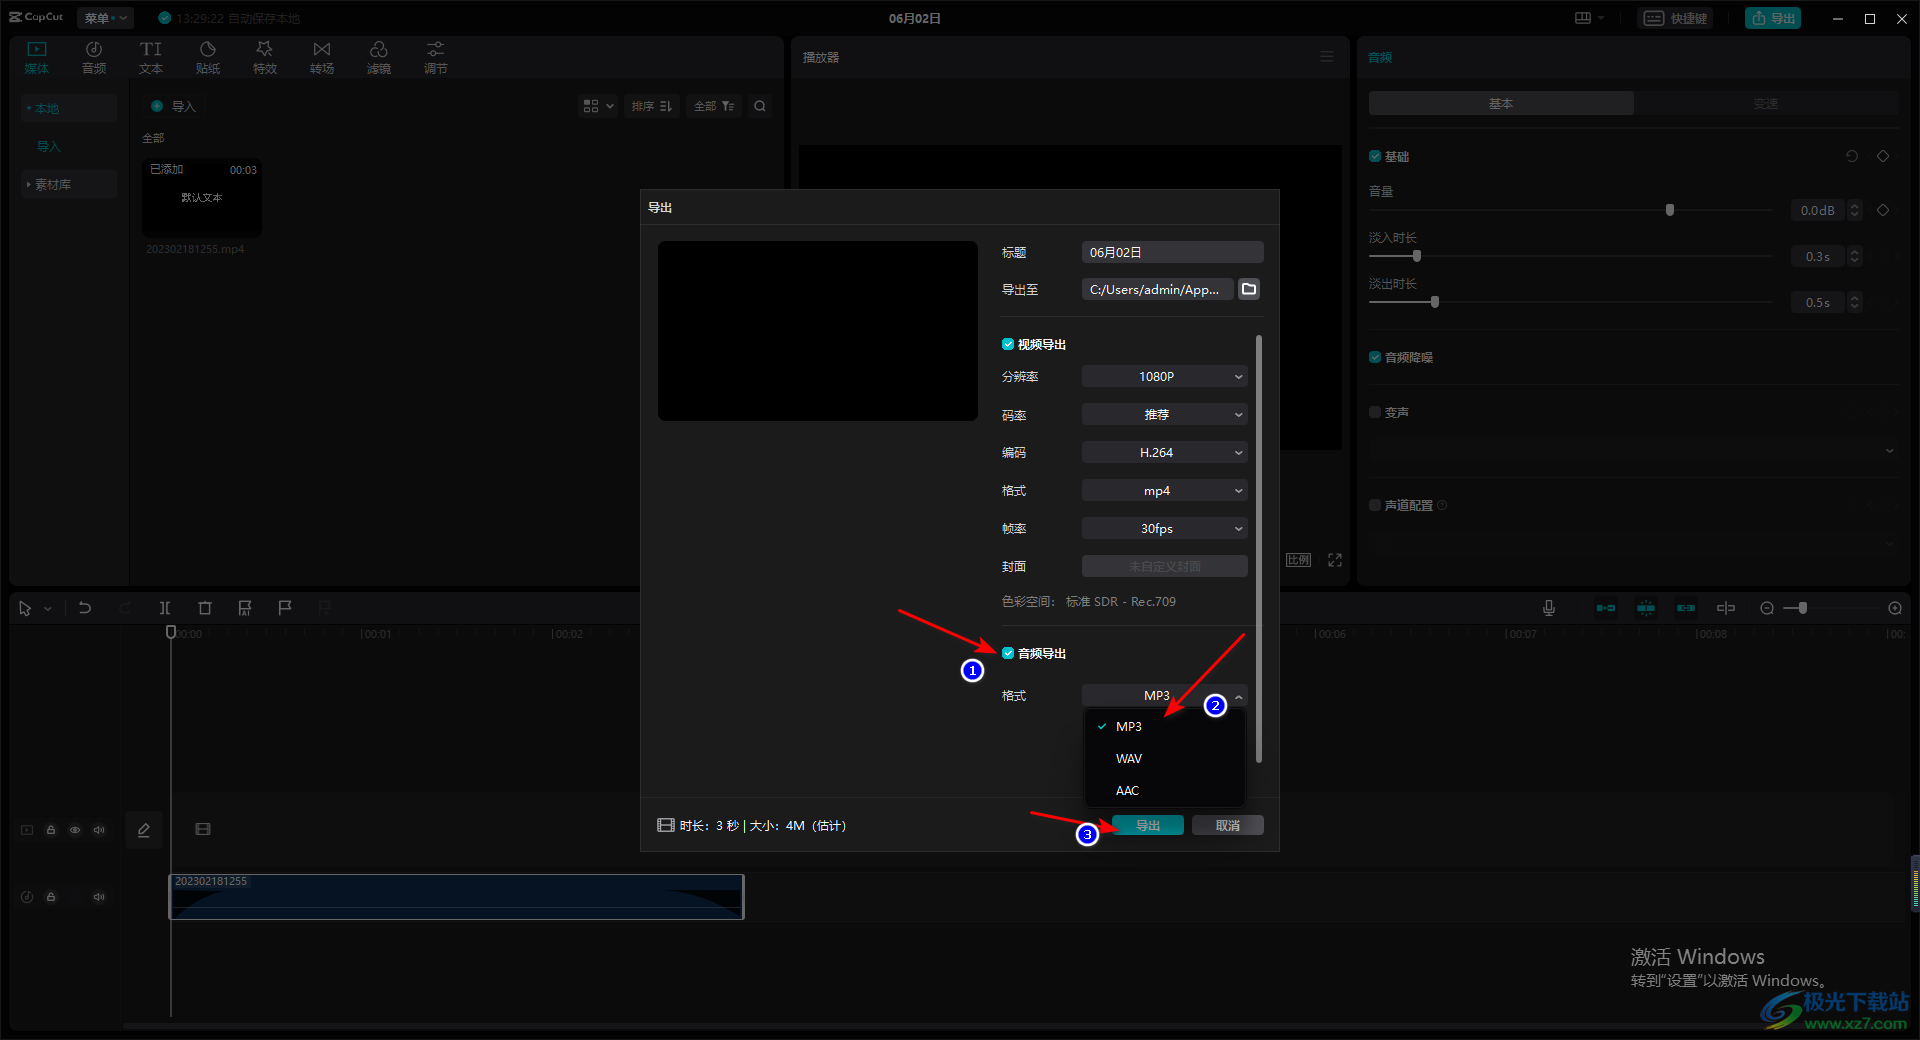Toggle grid view dropdown in media panel
1920x1040 pixels.
598,106
